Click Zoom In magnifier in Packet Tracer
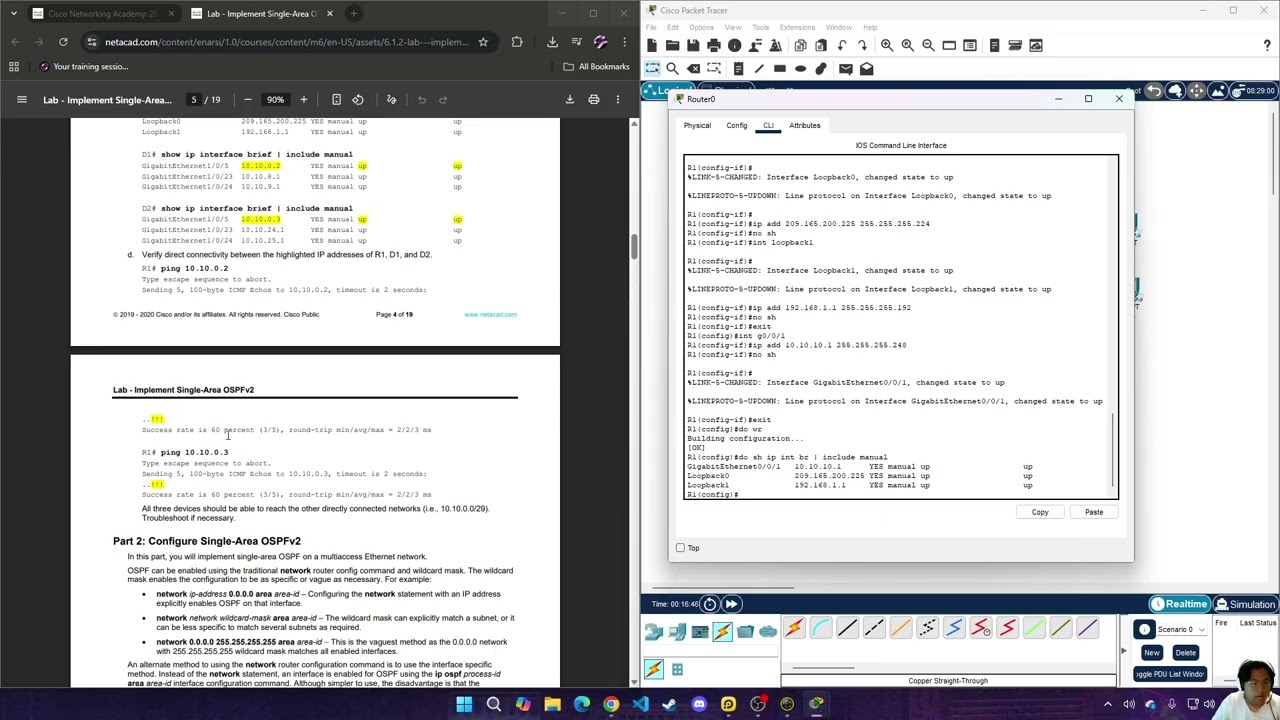The image size is (1280, 720). [x=887, y=45]
